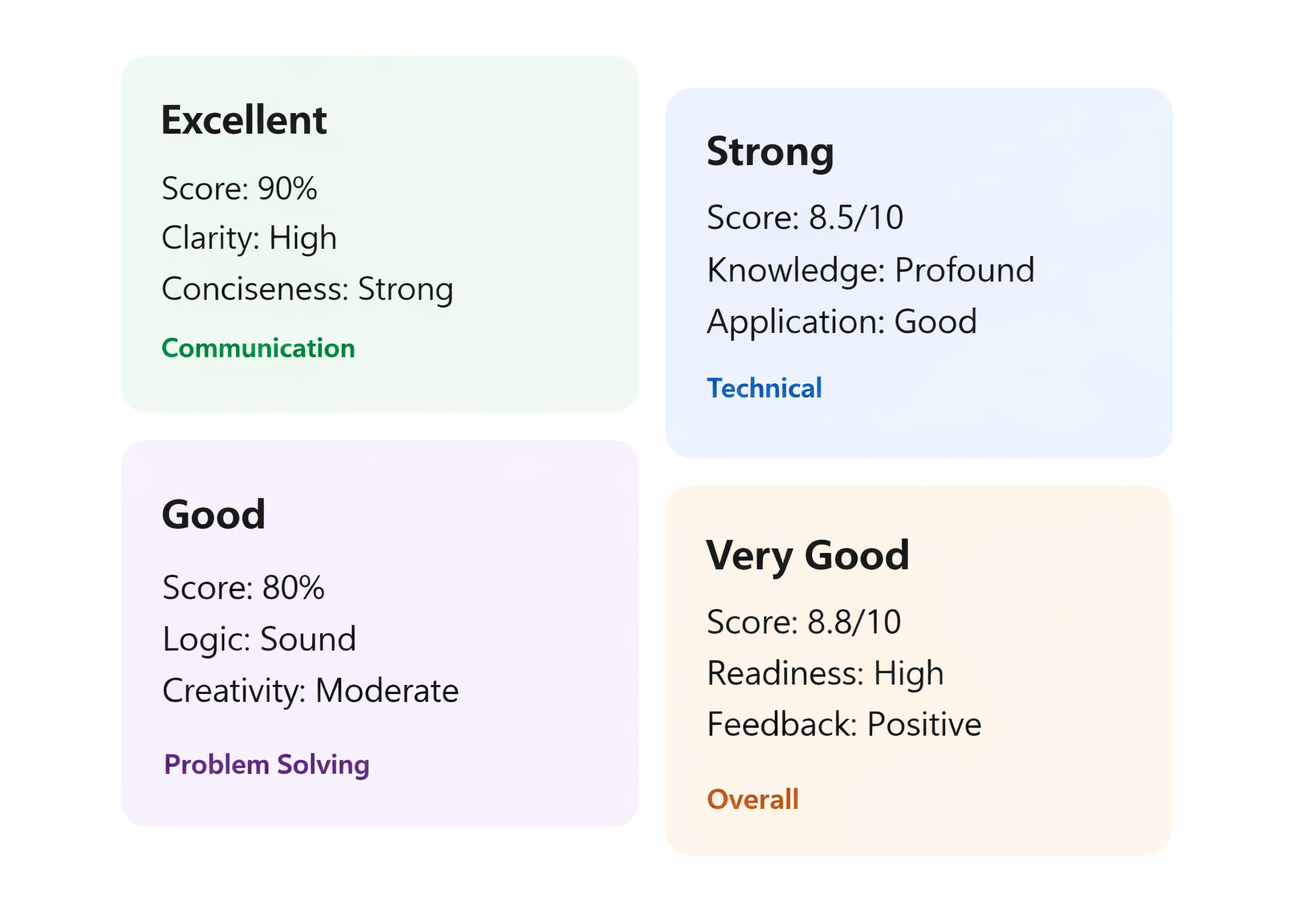Click the Creativity: Moderate line
Image resolution: width=1304 pixels, height=912 pixels.
[x=310, y=690]
